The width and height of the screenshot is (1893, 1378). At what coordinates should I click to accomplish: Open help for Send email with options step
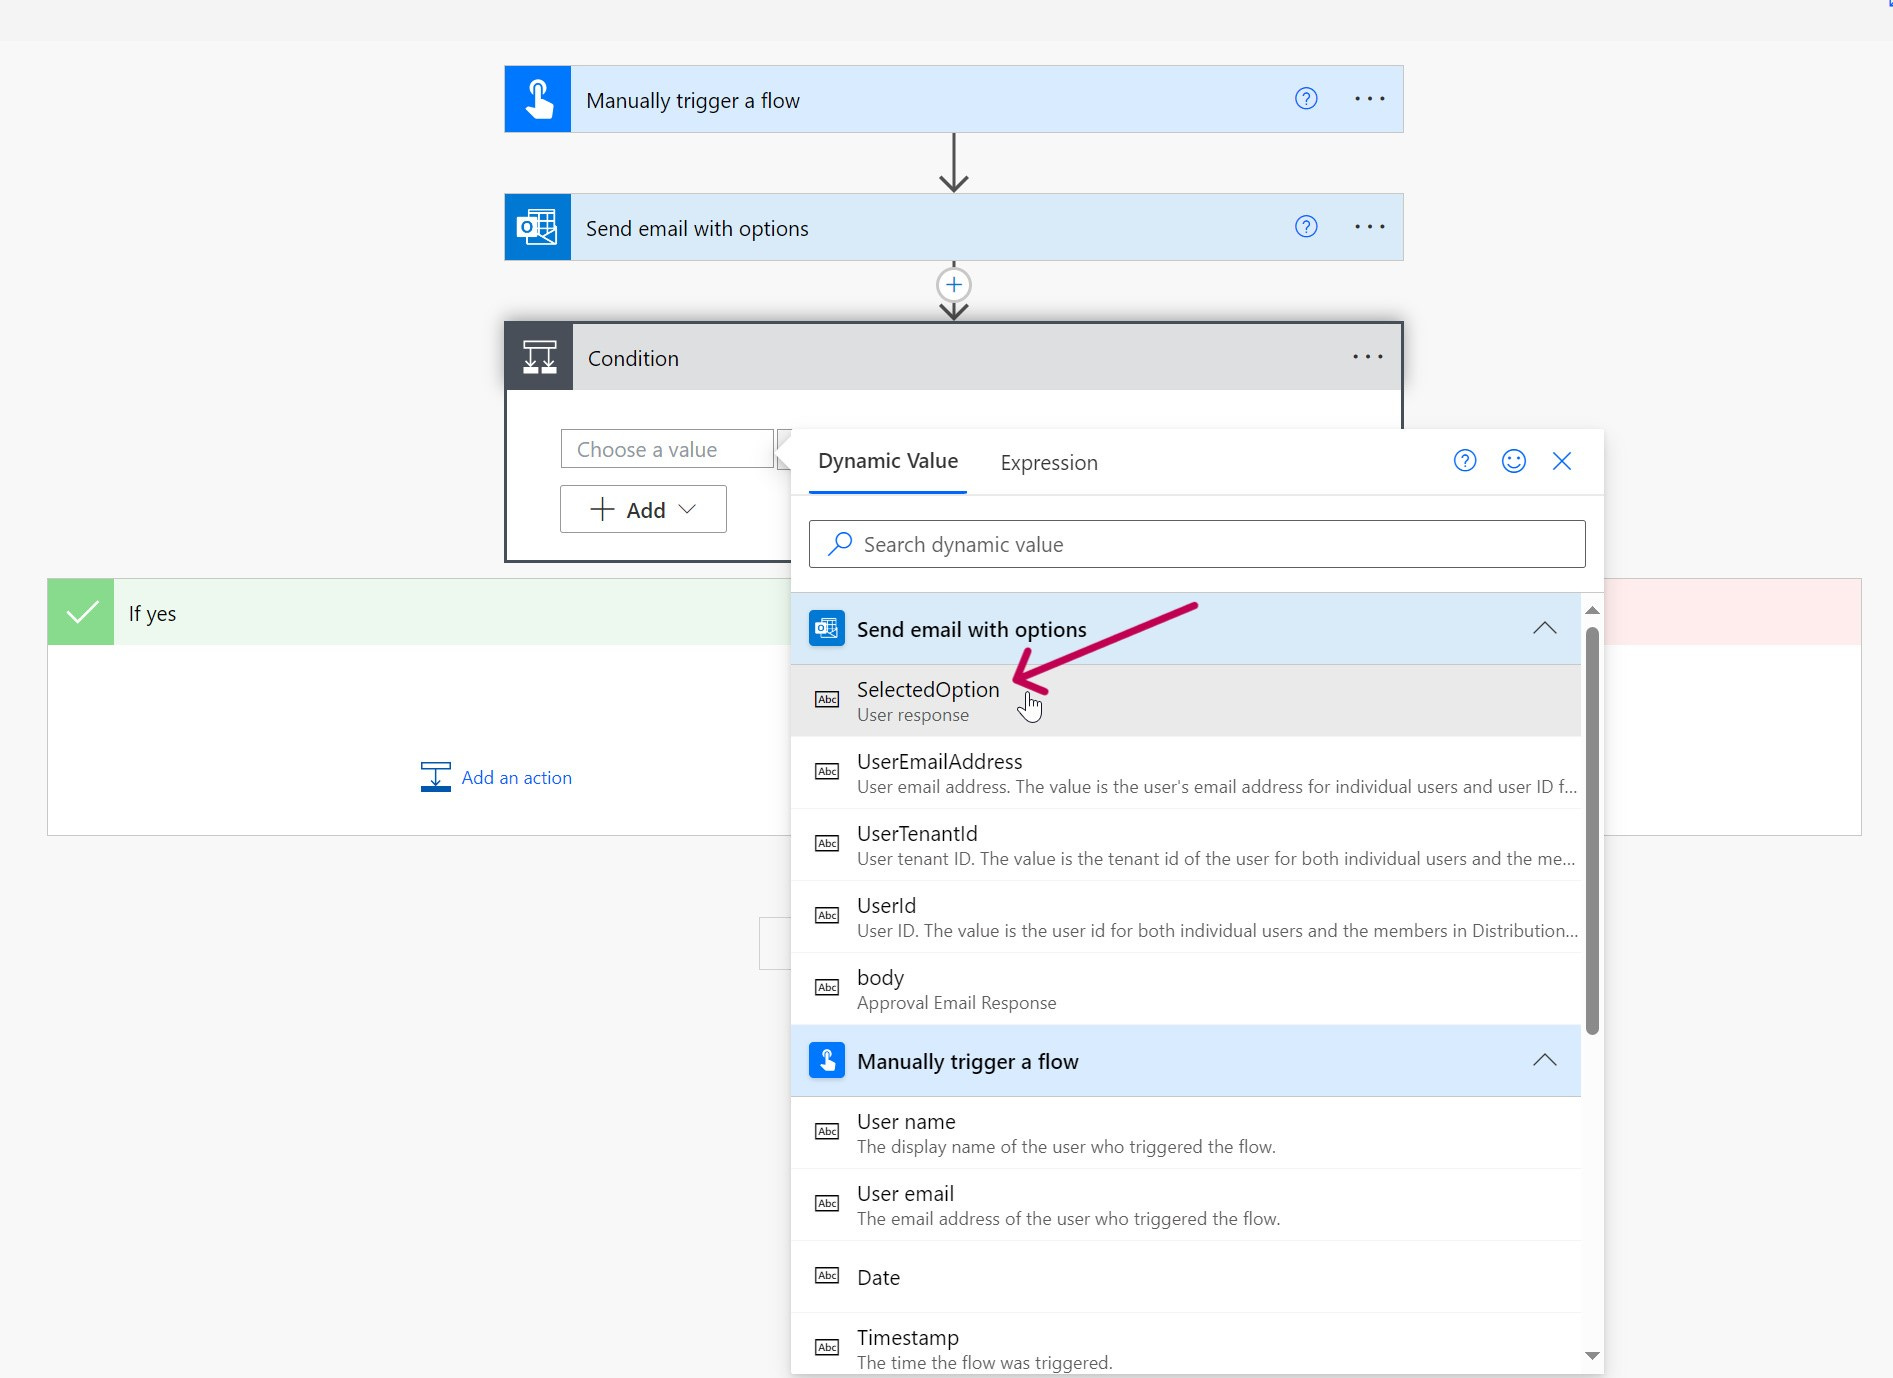coord(1306,226)
